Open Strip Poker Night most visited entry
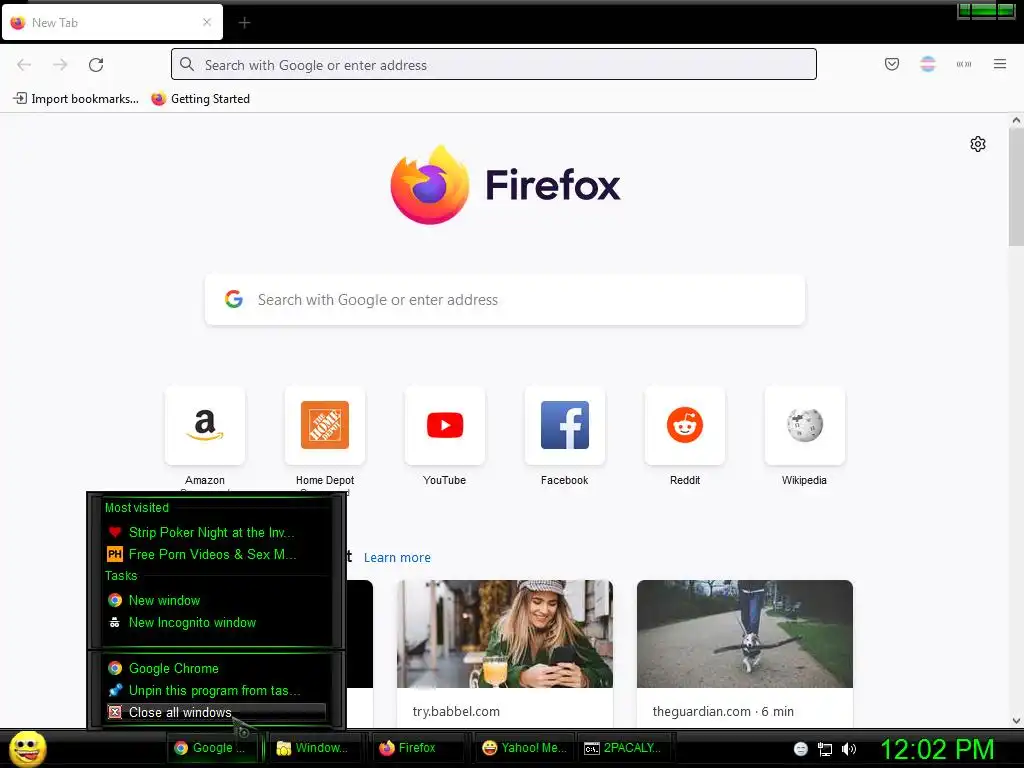1024x768 pixels. (x=216, y=532)
